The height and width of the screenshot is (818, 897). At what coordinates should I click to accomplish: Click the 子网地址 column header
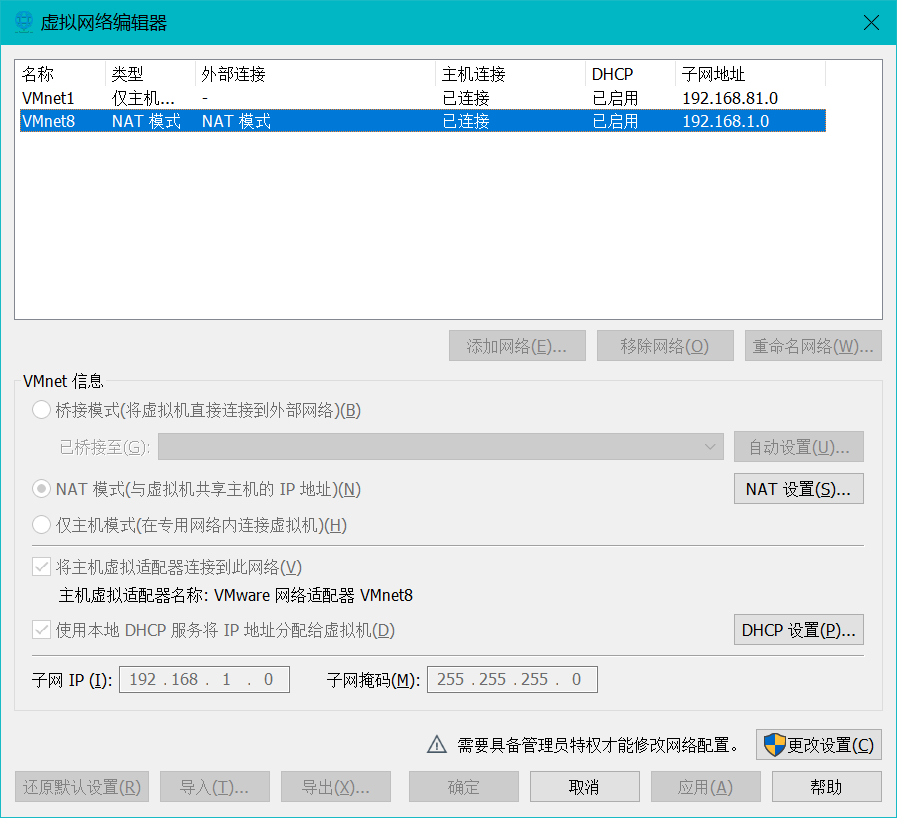click(751, 74)
